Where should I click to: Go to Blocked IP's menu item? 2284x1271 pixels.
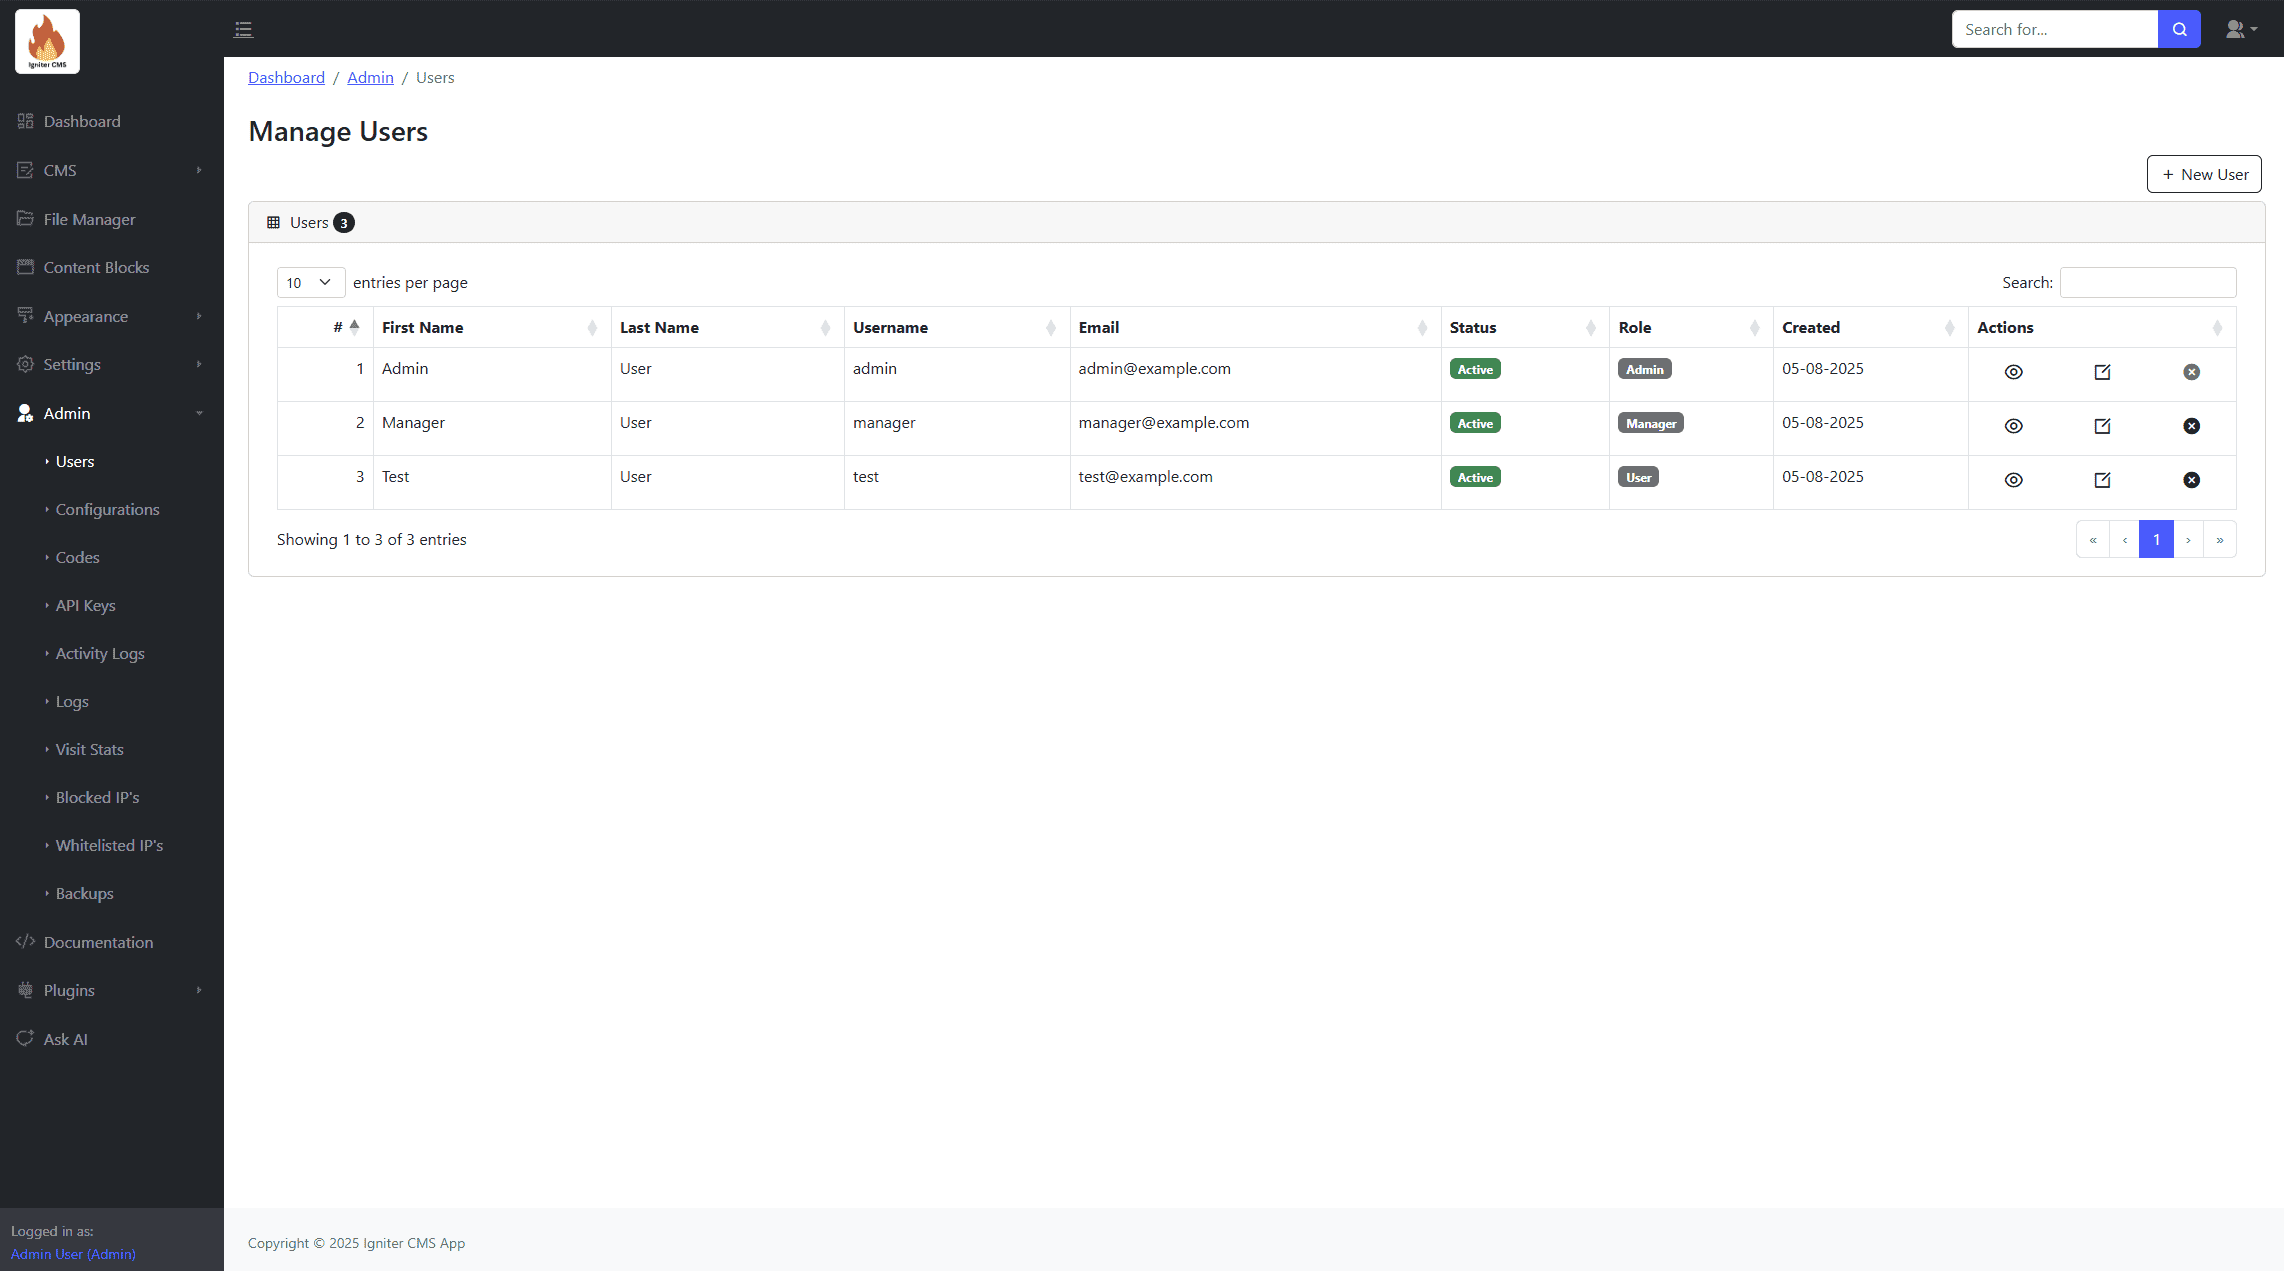tap(97, 797)
